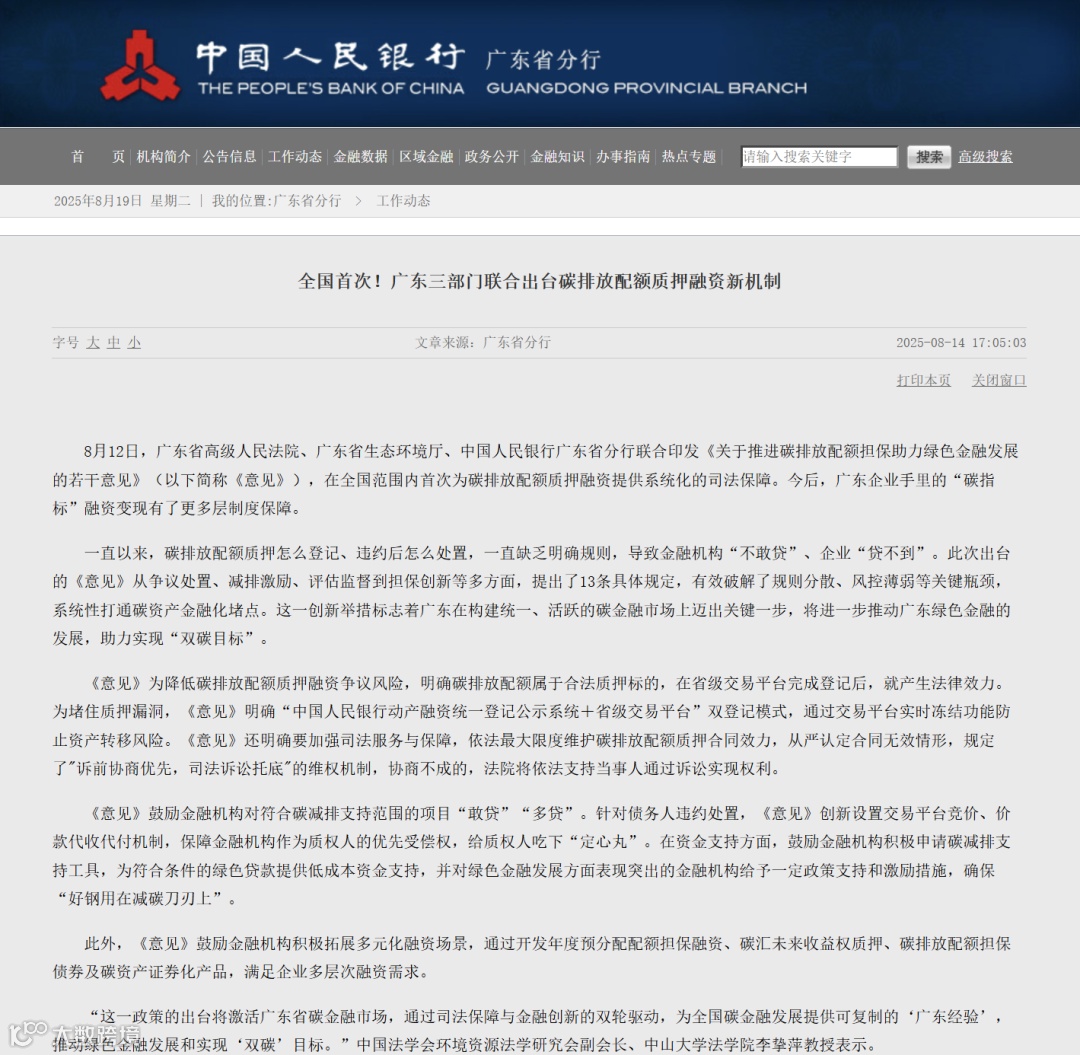Screen dimensions: 1080x1055
Task: Click the date 2025年8月19日 星期二
Action: [x=122, y=200]
